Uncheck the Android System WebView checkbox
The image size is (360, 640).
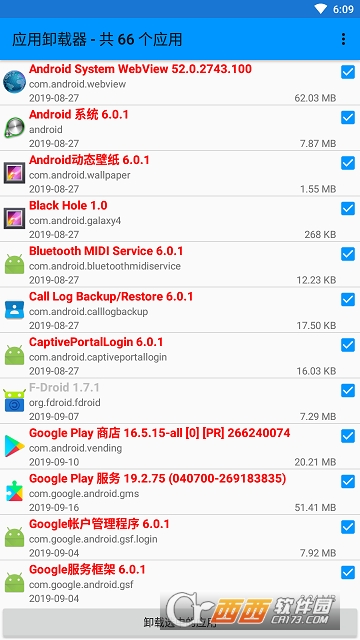348,72
